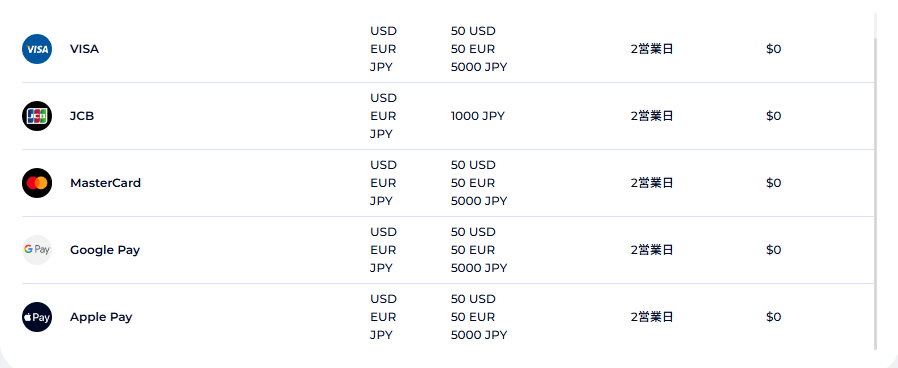Click the Apple Pay logo icon
The height and width of the screenshot is (368, 898).
coord(37,317)
